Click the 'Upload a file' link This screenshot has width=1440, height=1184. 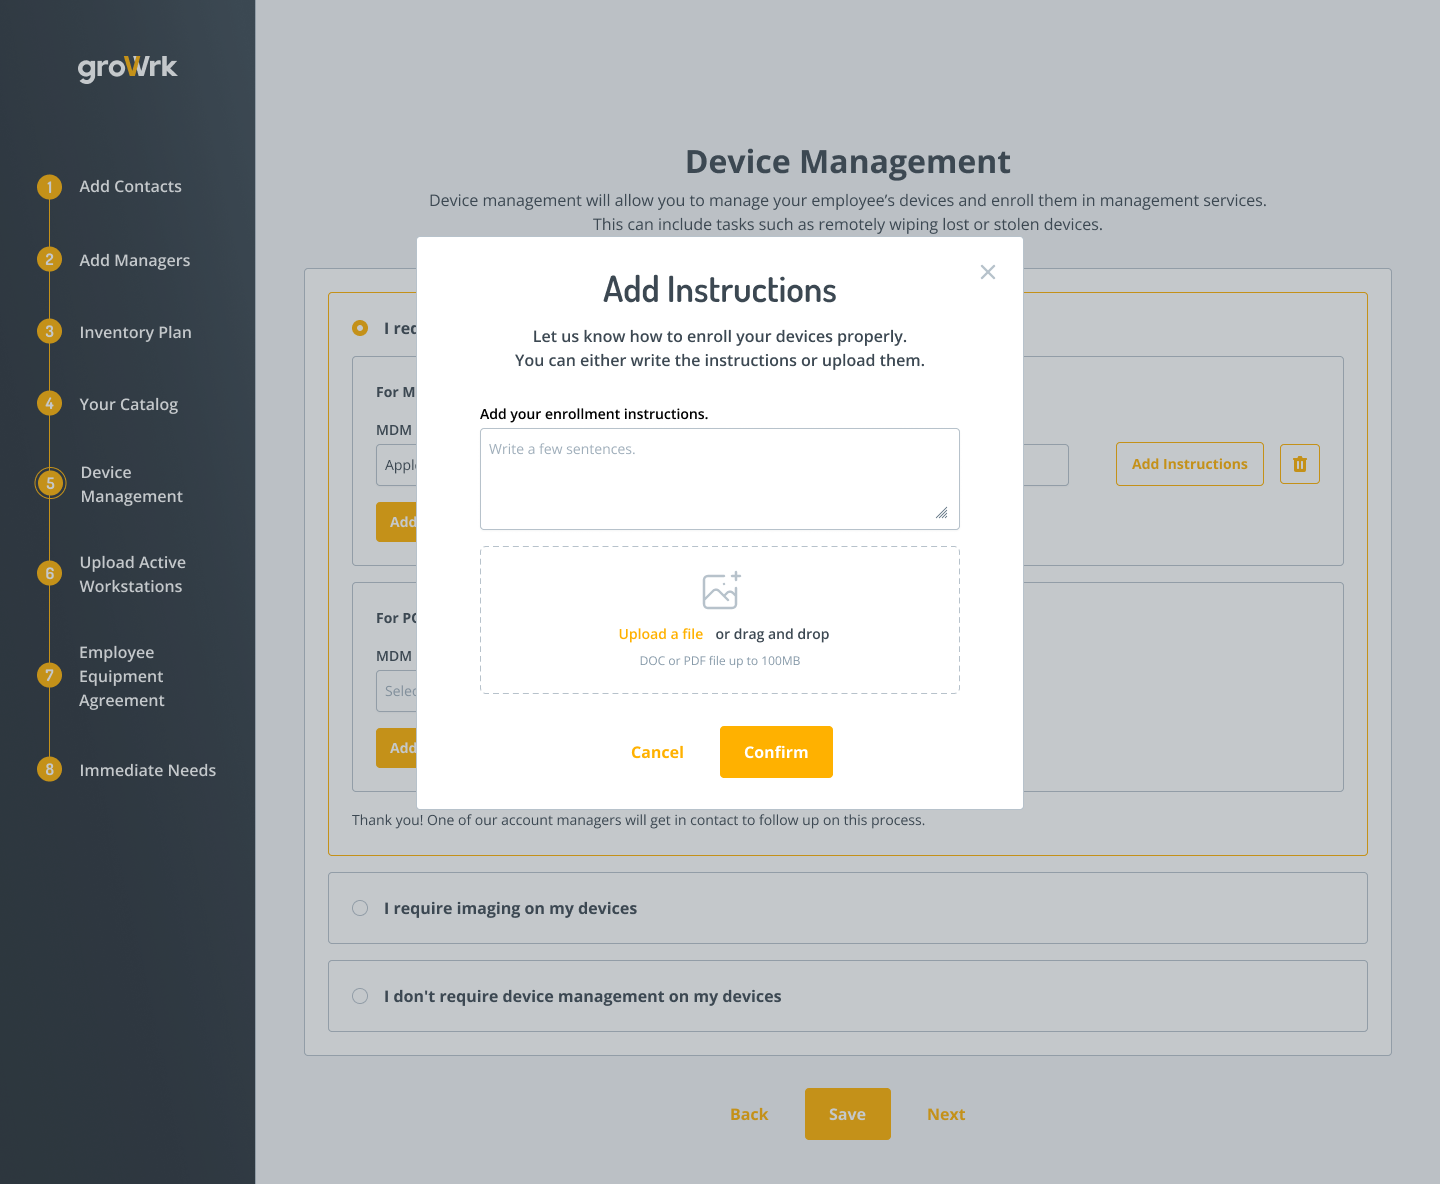660,633
